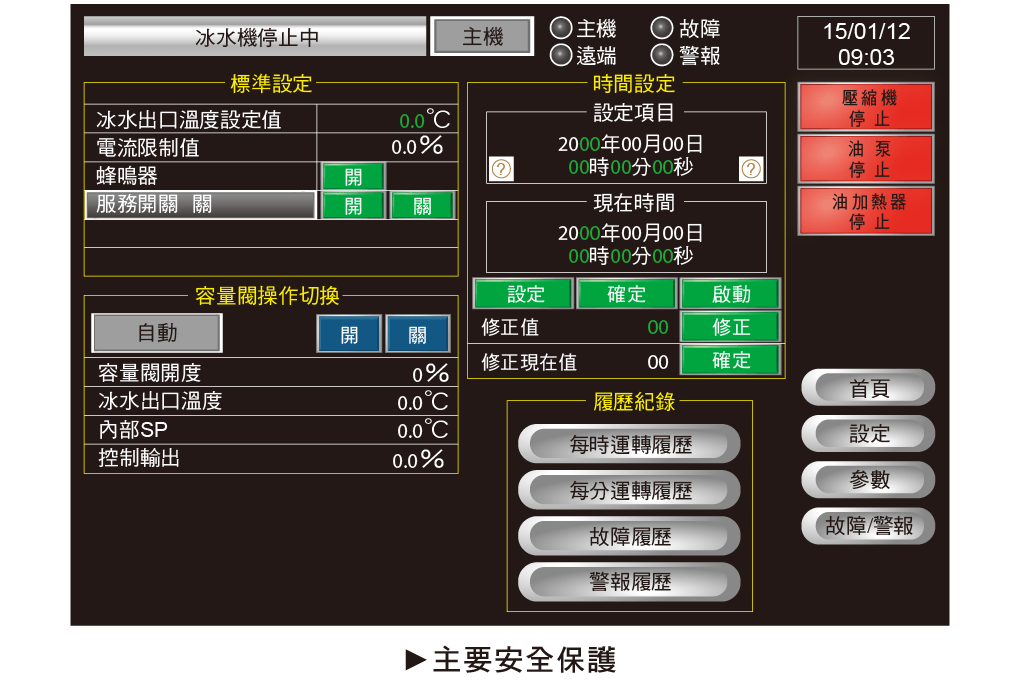Open the 警報履歷 alarm history

[629, 582]
